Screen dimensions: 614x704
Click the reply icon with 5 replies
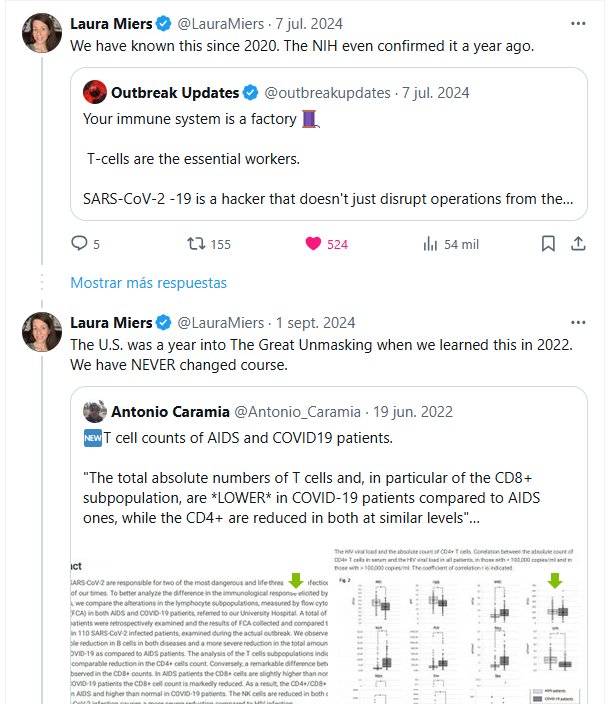click(81, 243)
